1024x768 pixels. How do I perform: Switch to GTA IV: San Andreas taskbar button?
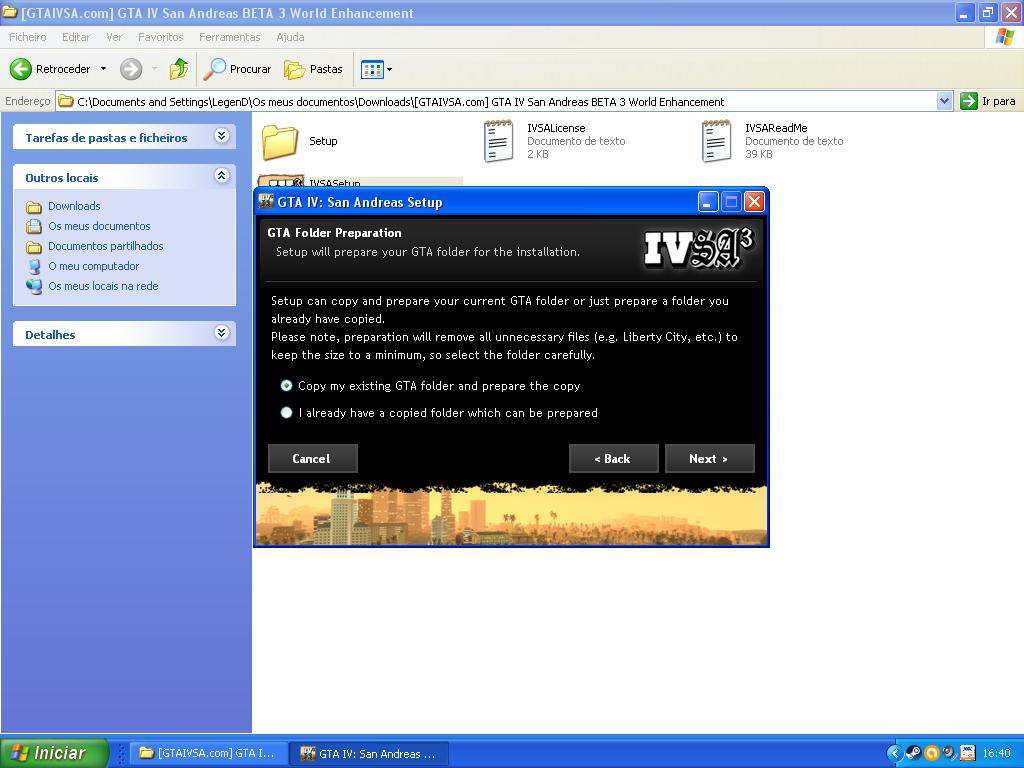click(x=369, y=753)
